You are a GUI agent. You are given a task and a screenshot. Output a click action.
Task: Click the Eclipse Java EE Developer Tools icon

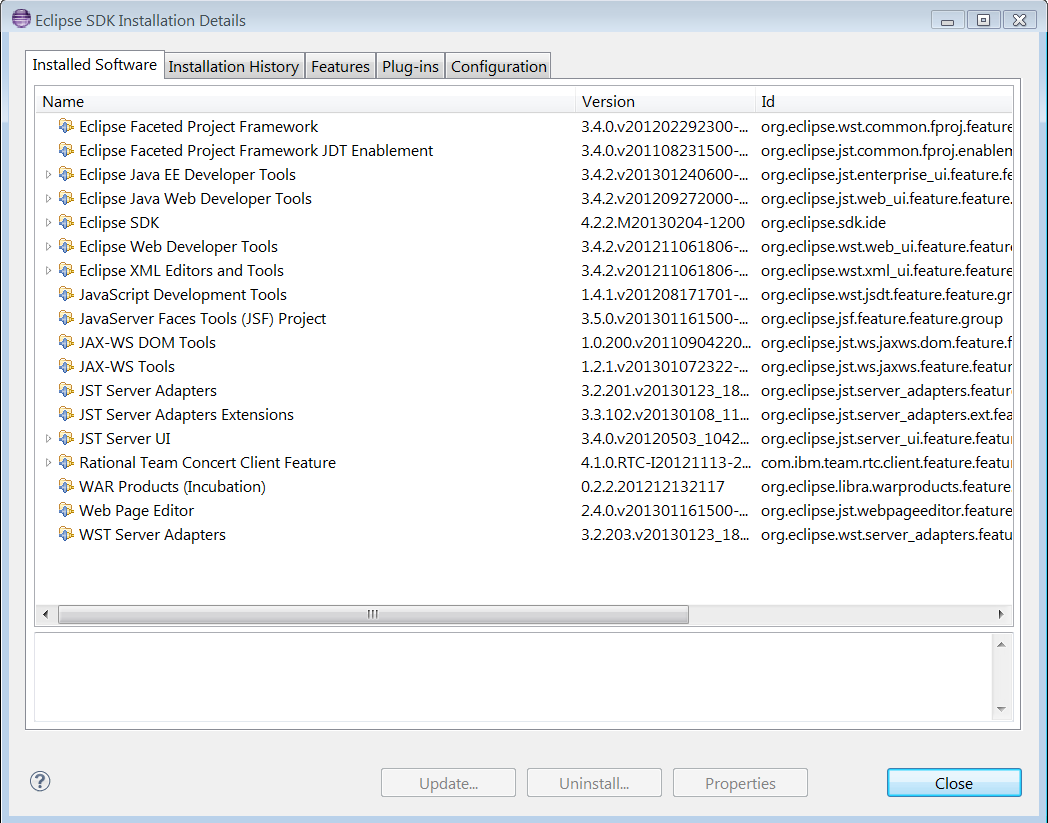(x=66, y=174)
